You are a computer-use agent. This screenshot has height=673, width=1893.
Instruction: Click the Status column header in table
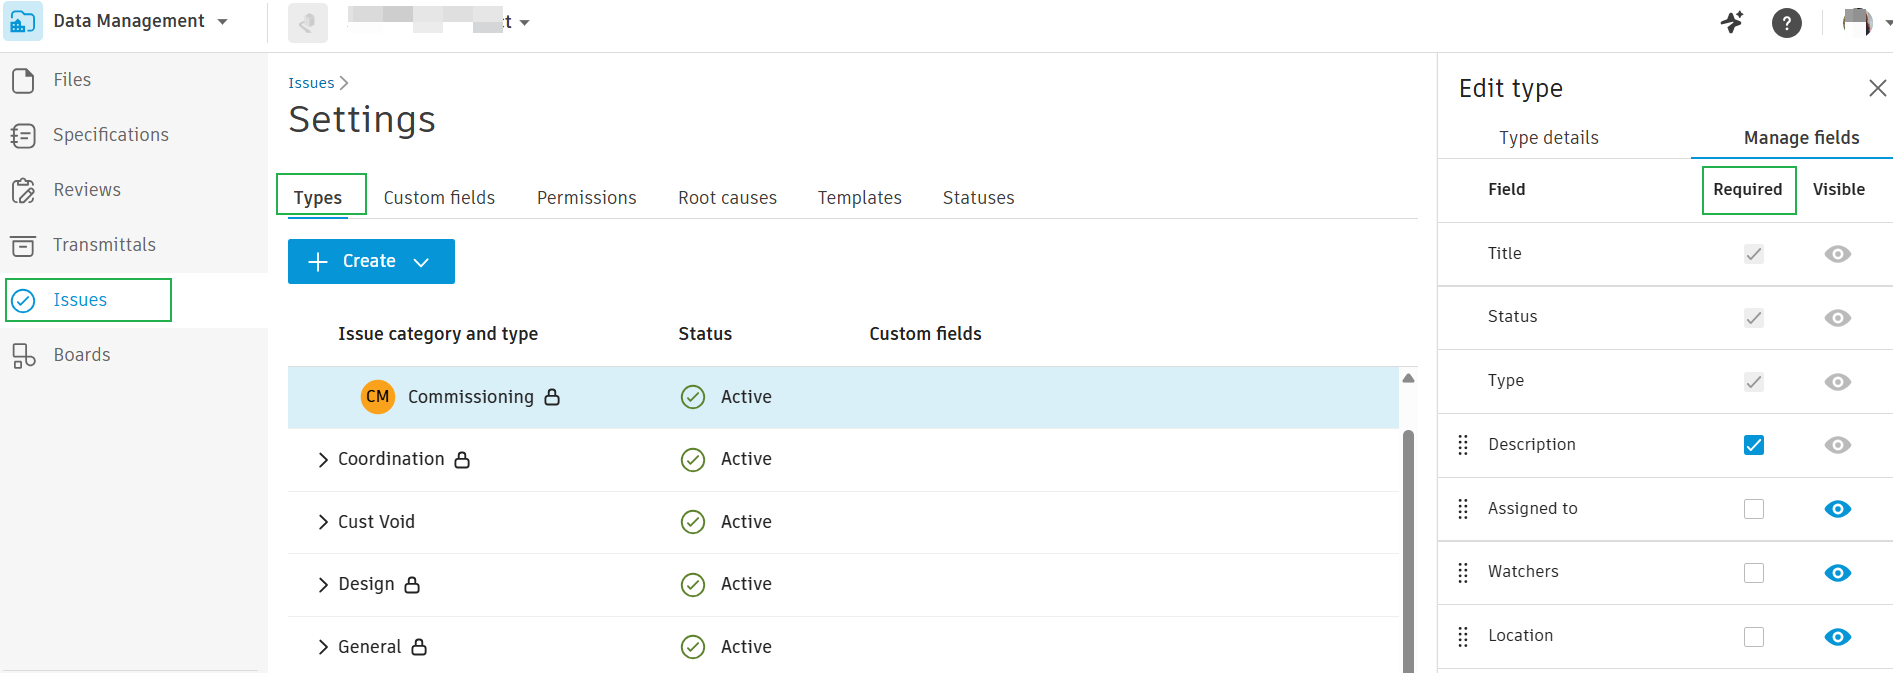point(705,334)
